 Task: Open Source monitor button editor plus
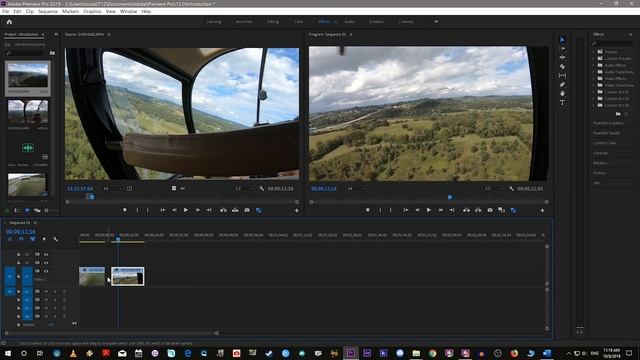coord(297,211)
